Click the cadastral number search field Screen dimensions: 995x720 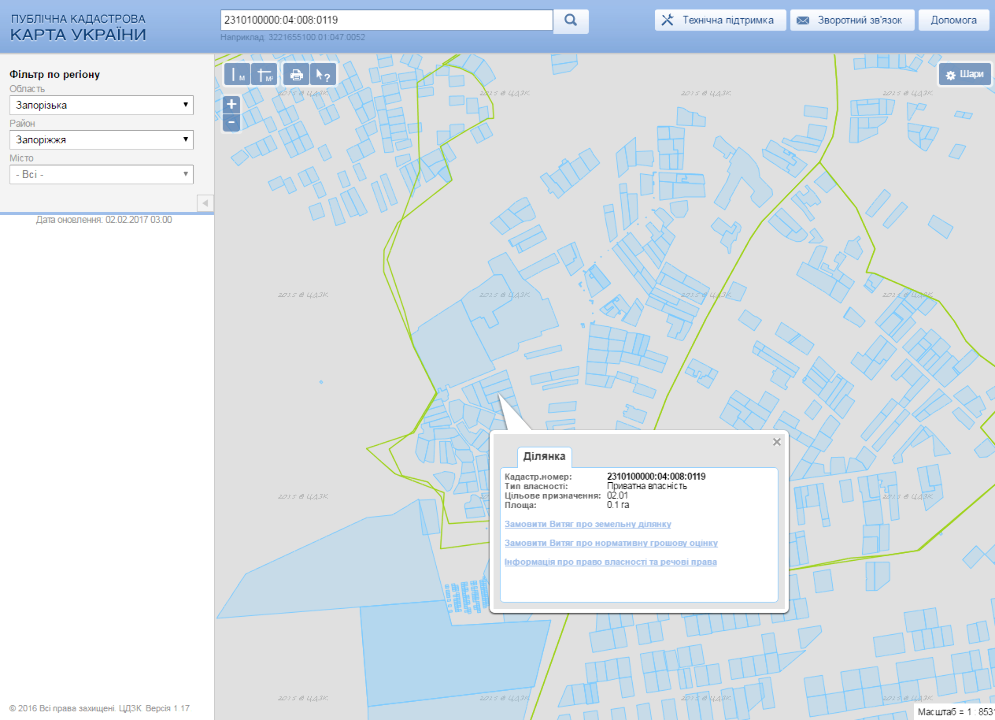pos(386,20)
